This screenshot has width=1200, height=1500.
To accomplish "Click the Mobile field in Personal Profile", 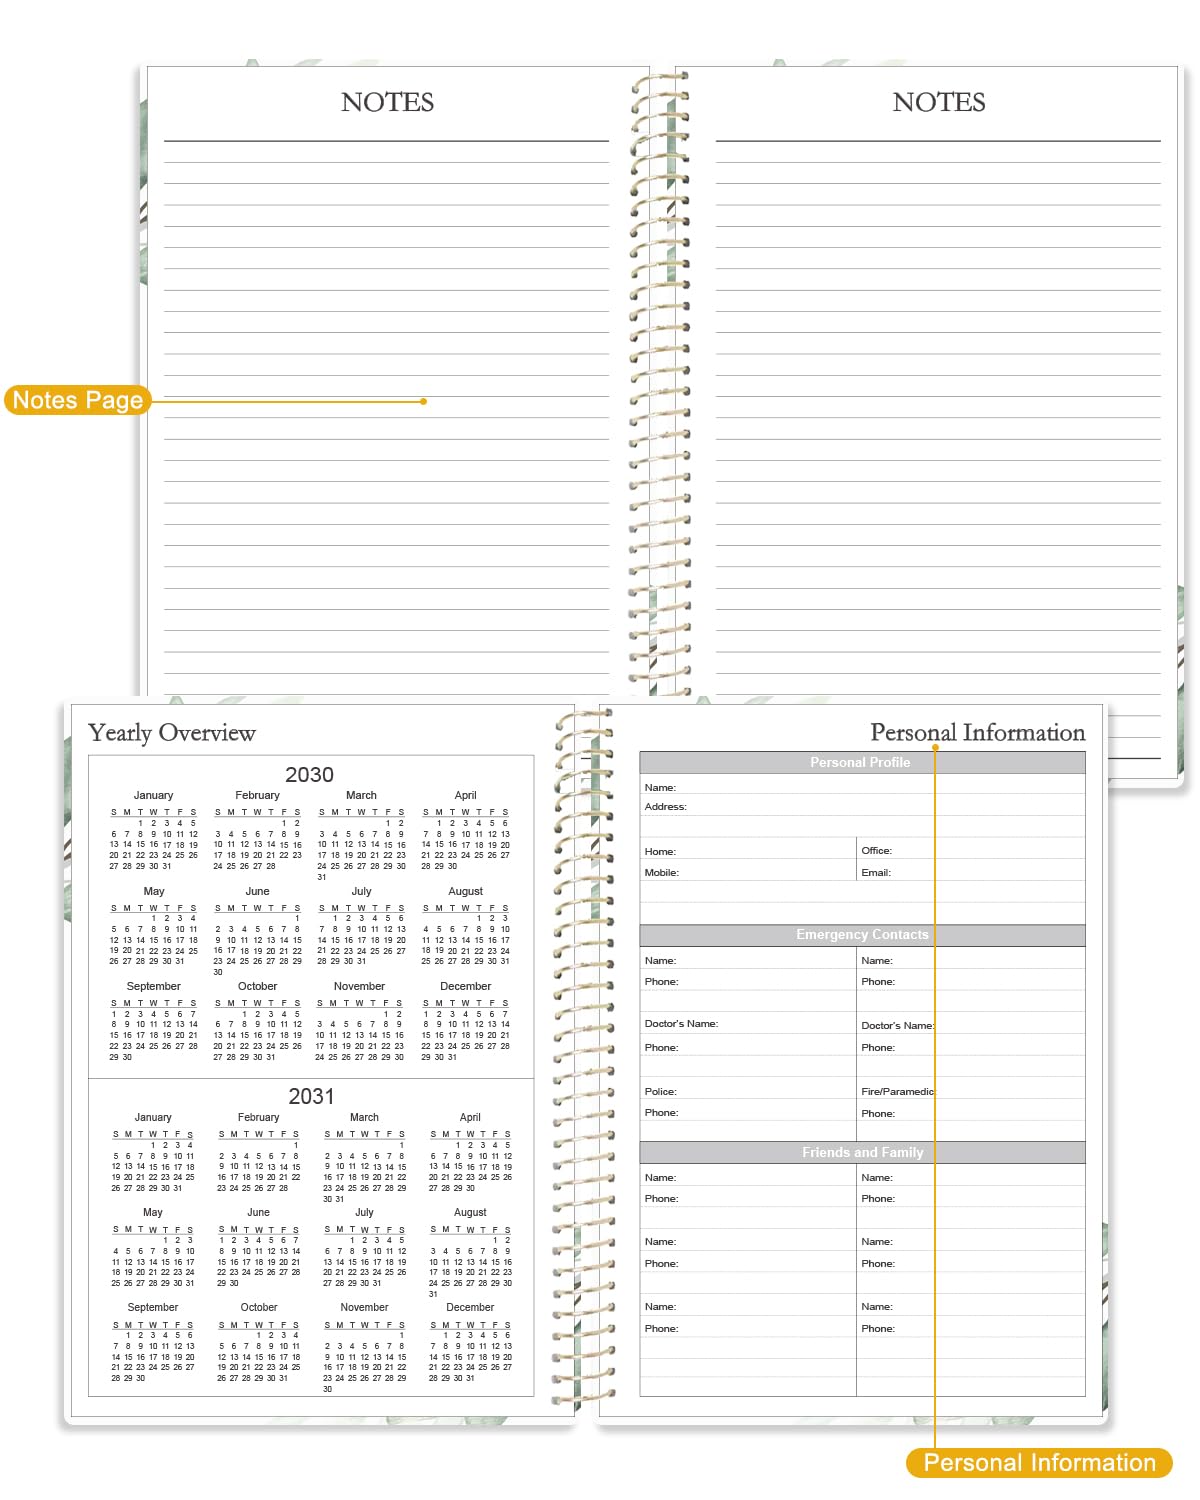I will tap(748, 872).
